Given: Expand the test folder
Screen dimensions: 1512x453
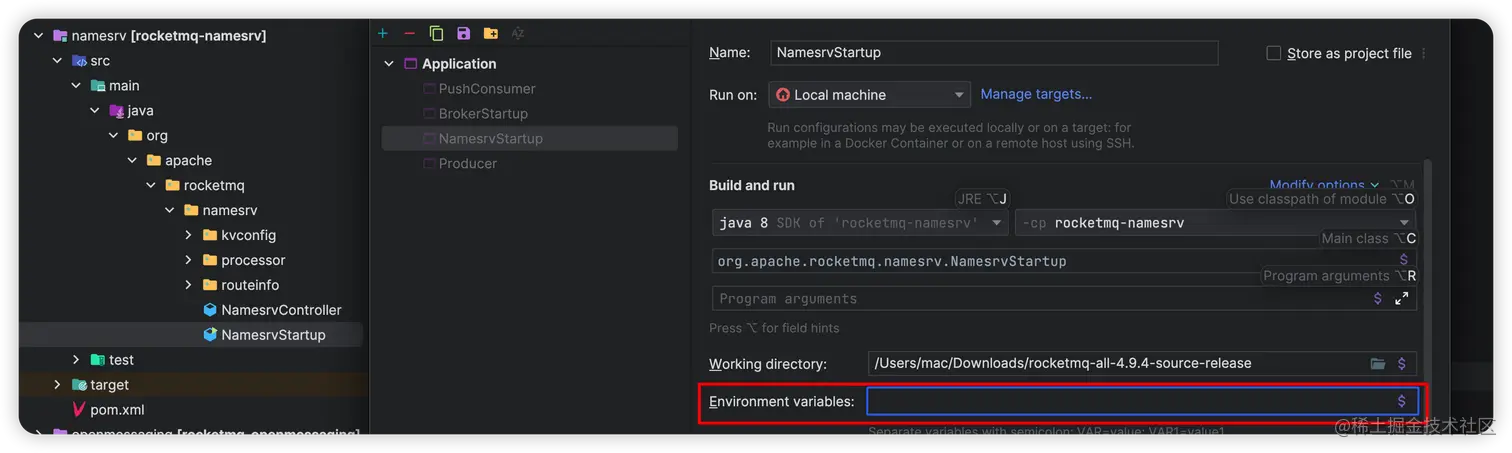Looking at the screenshot, I should pyautogui.click(x=76, y=360).
